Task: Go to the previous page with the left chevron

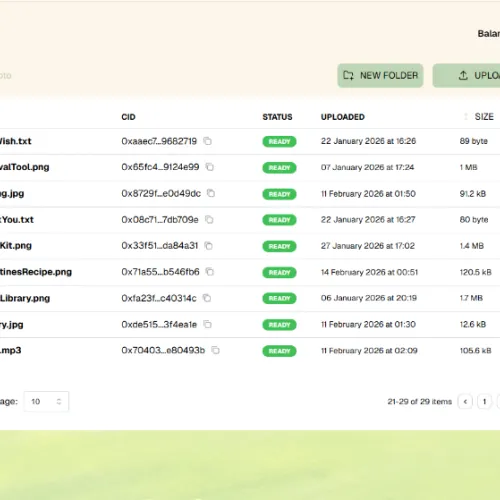Action: point(465,402)
